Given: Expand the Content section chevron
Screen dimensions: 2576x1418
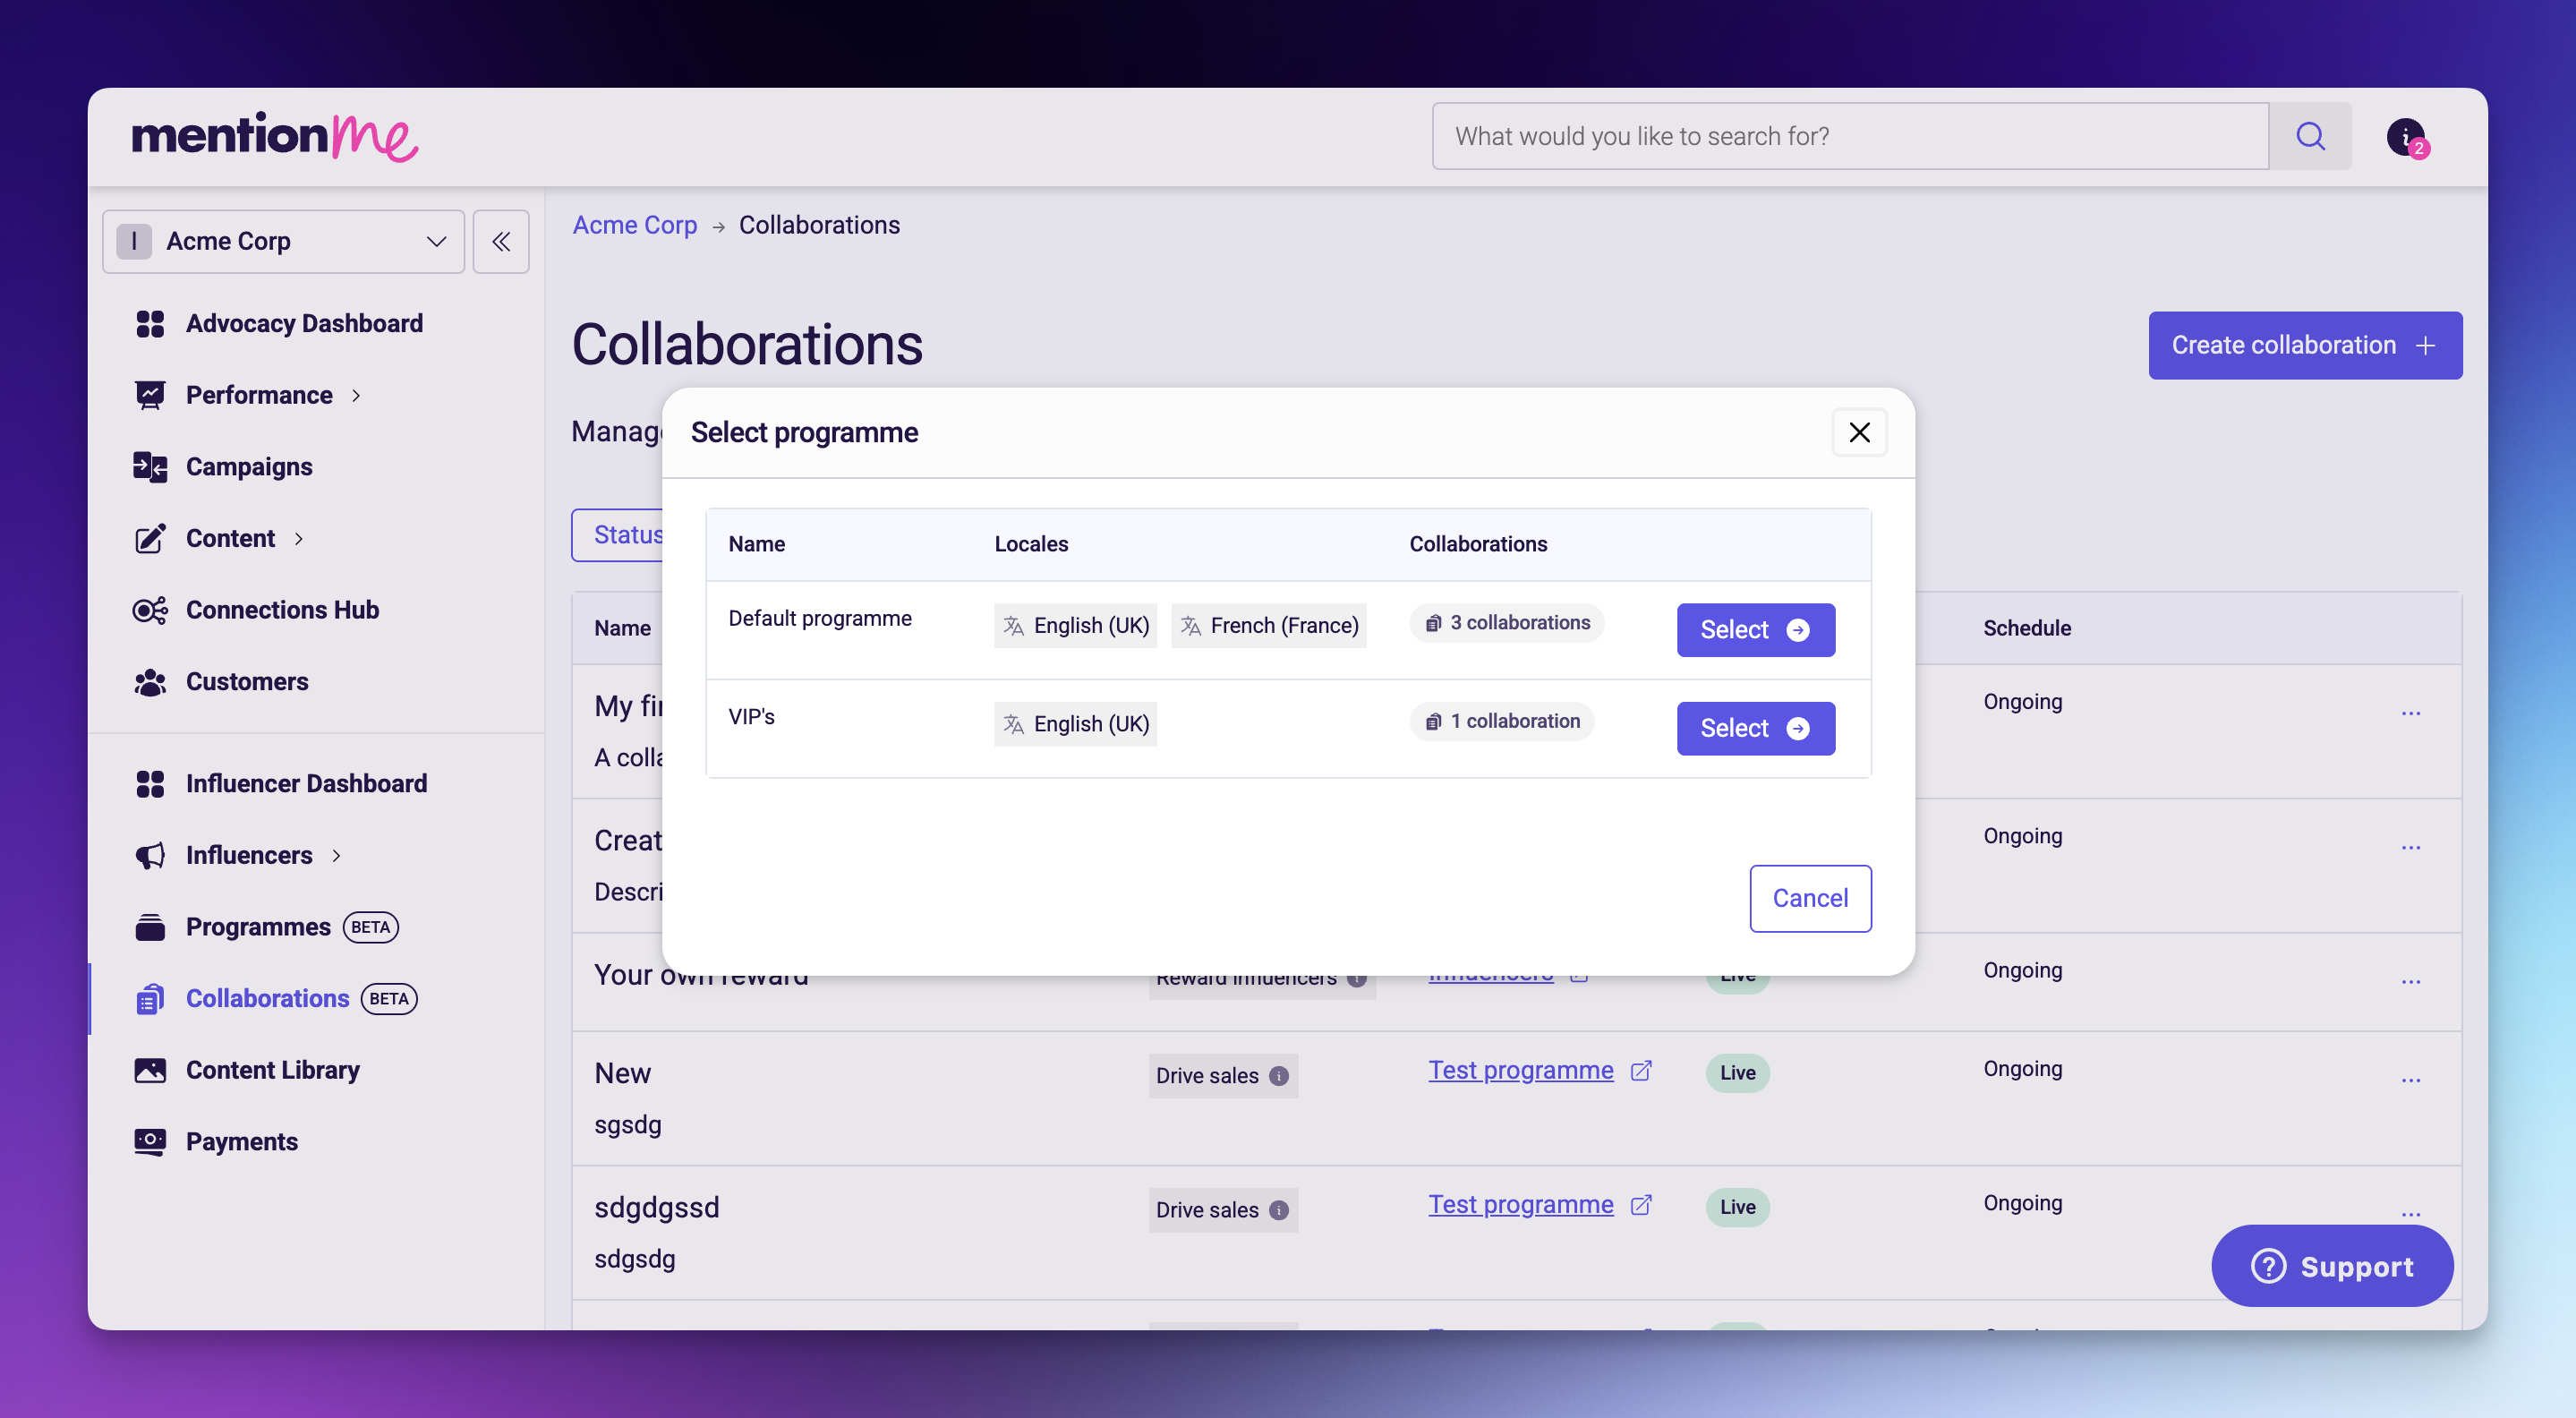Looking at the screenshot, I should pyautogui.click(x=299, y=538).
